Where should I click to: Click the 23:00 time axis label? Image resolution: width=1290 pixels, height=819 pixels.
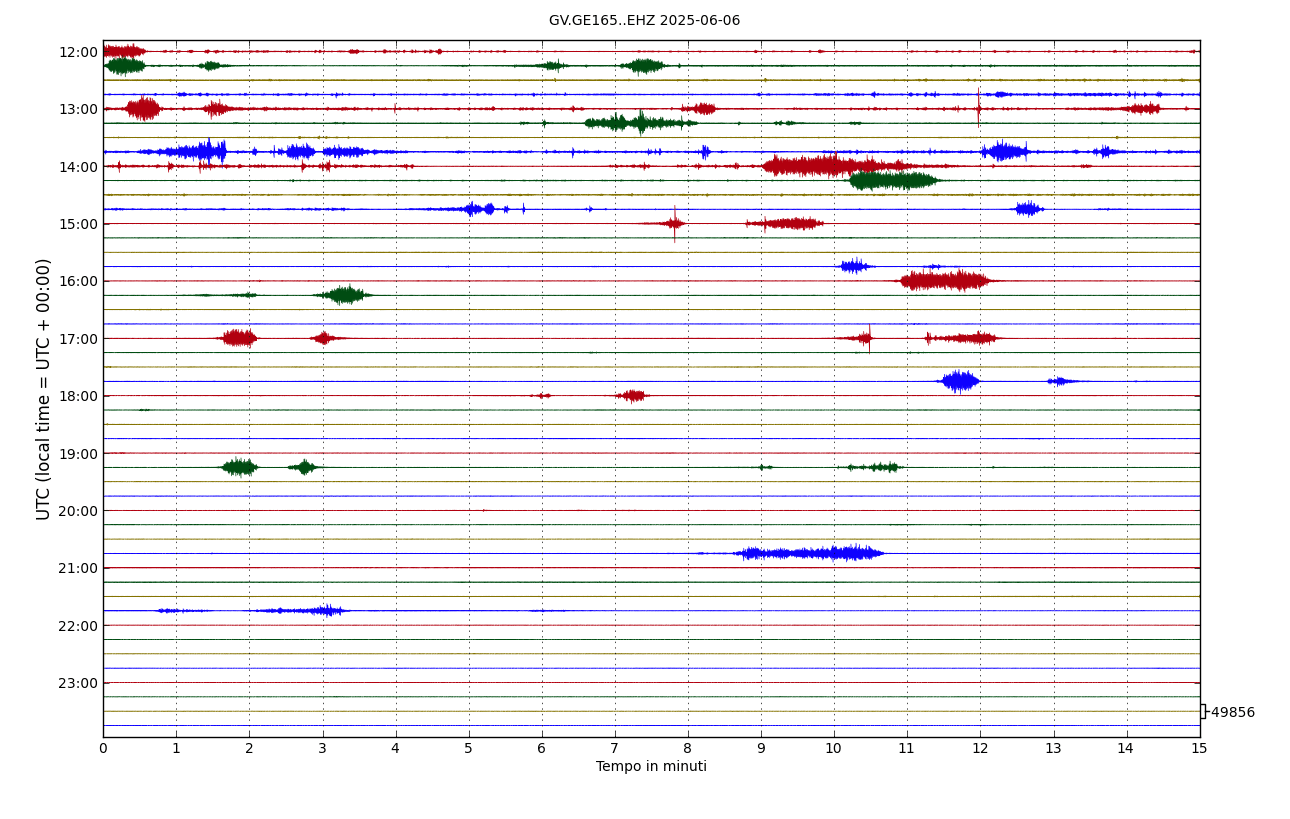coord(78,683)
